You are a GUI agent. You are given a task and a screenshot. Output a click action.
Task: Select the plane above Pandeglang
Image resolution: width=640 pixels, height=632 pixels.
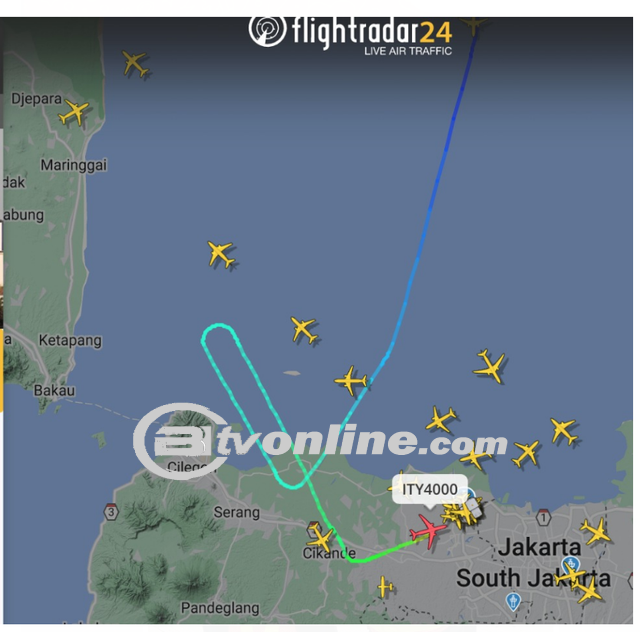[x=384, y=587]
